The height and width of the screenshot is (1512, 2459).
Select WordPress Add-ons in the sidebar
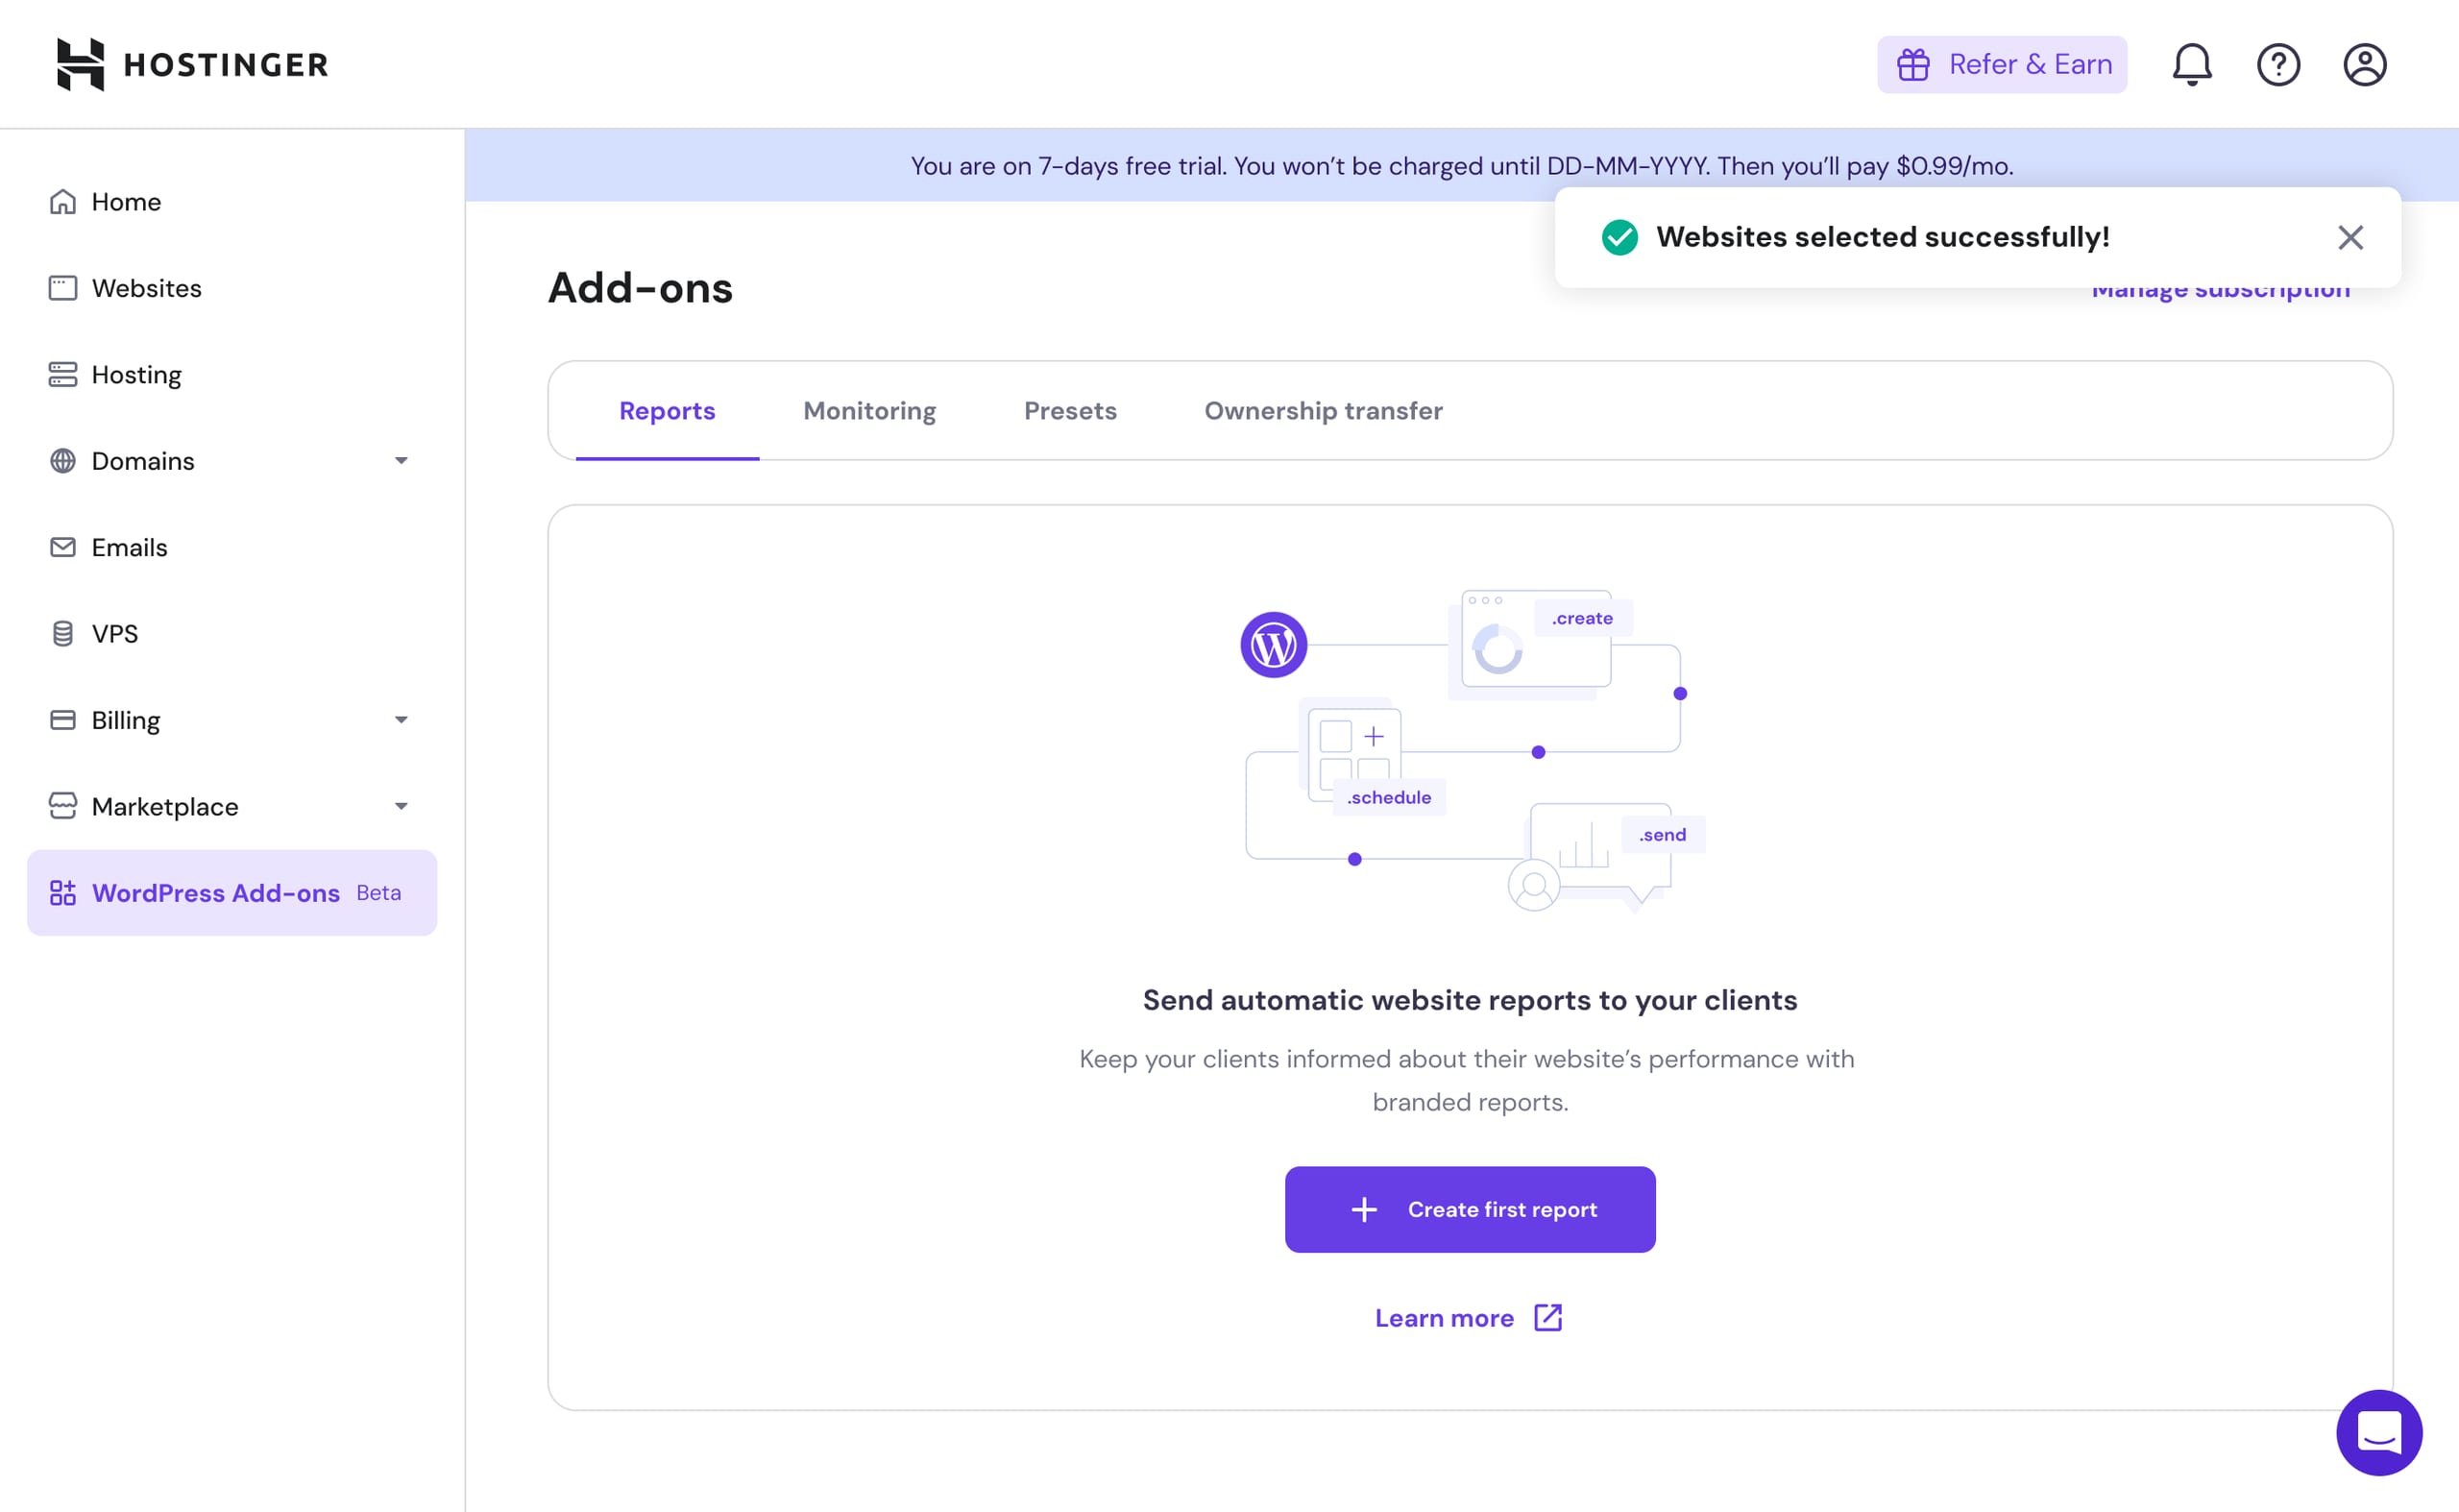[x=216, y=893]
